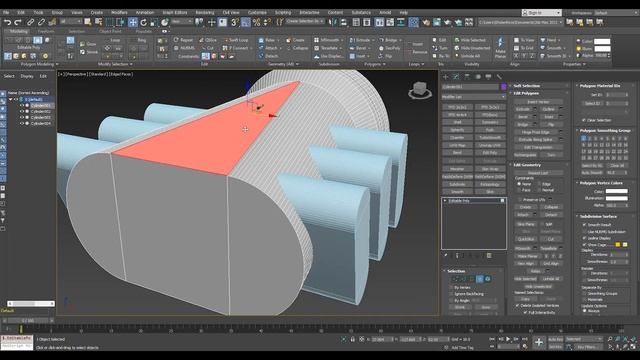Click the selection lock toggle in status bar

[353, 339]
